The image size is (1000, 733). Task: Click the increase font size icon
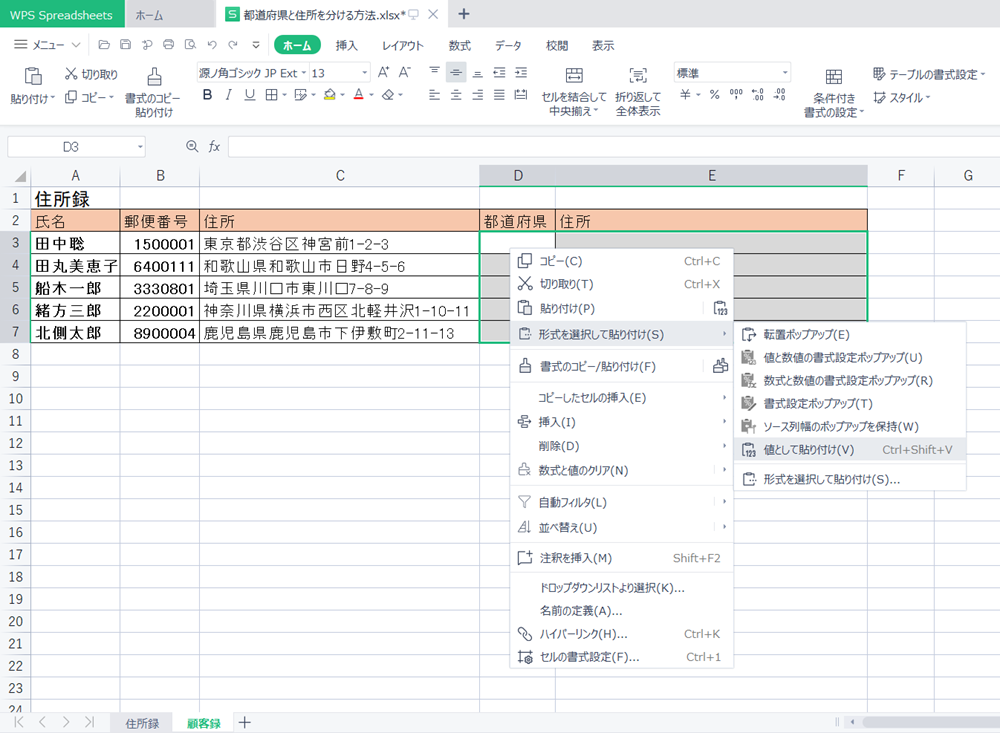point(384,73)
